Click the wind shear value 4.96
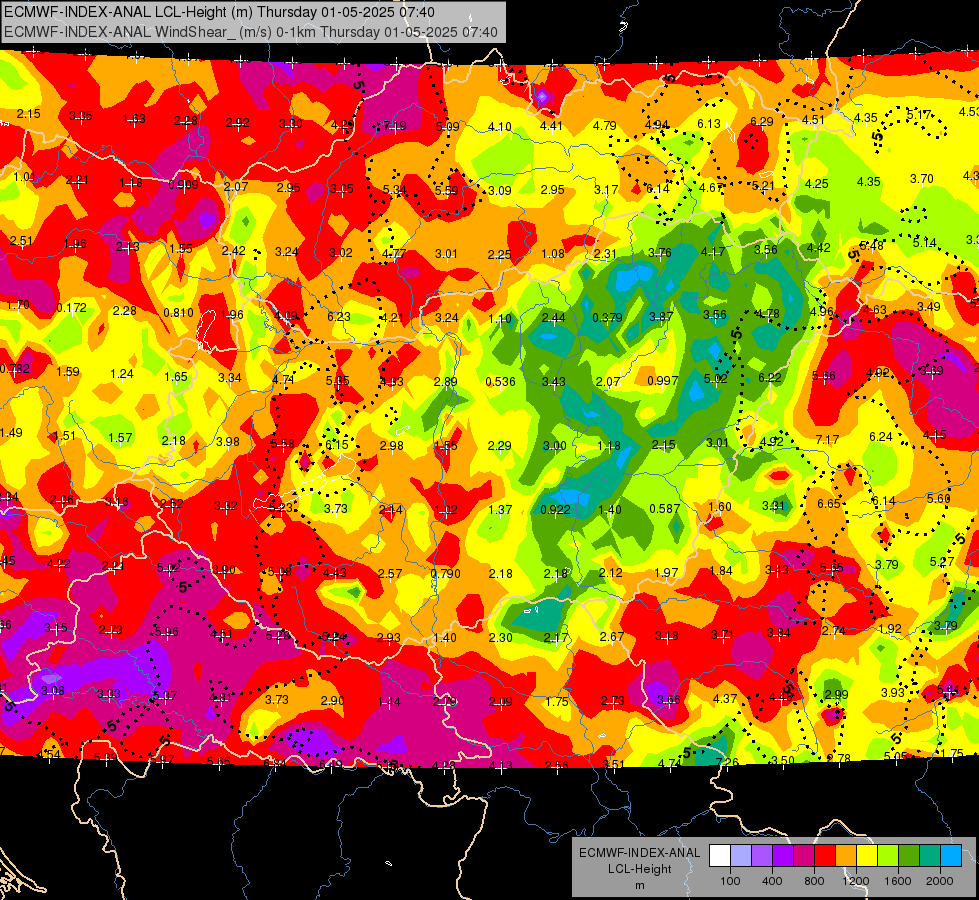Image resolution: width=979 pixels, height=900 pixels. tap(822, 311)
